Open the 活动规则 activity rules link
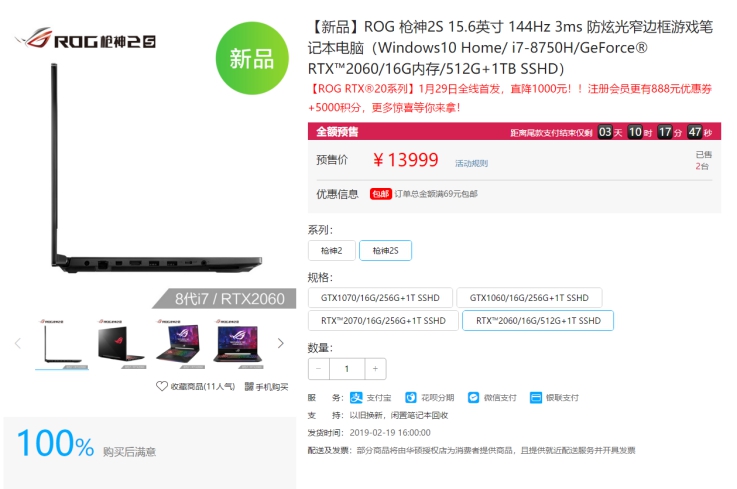This screenshot has width=737, height=489. point(471,163)
